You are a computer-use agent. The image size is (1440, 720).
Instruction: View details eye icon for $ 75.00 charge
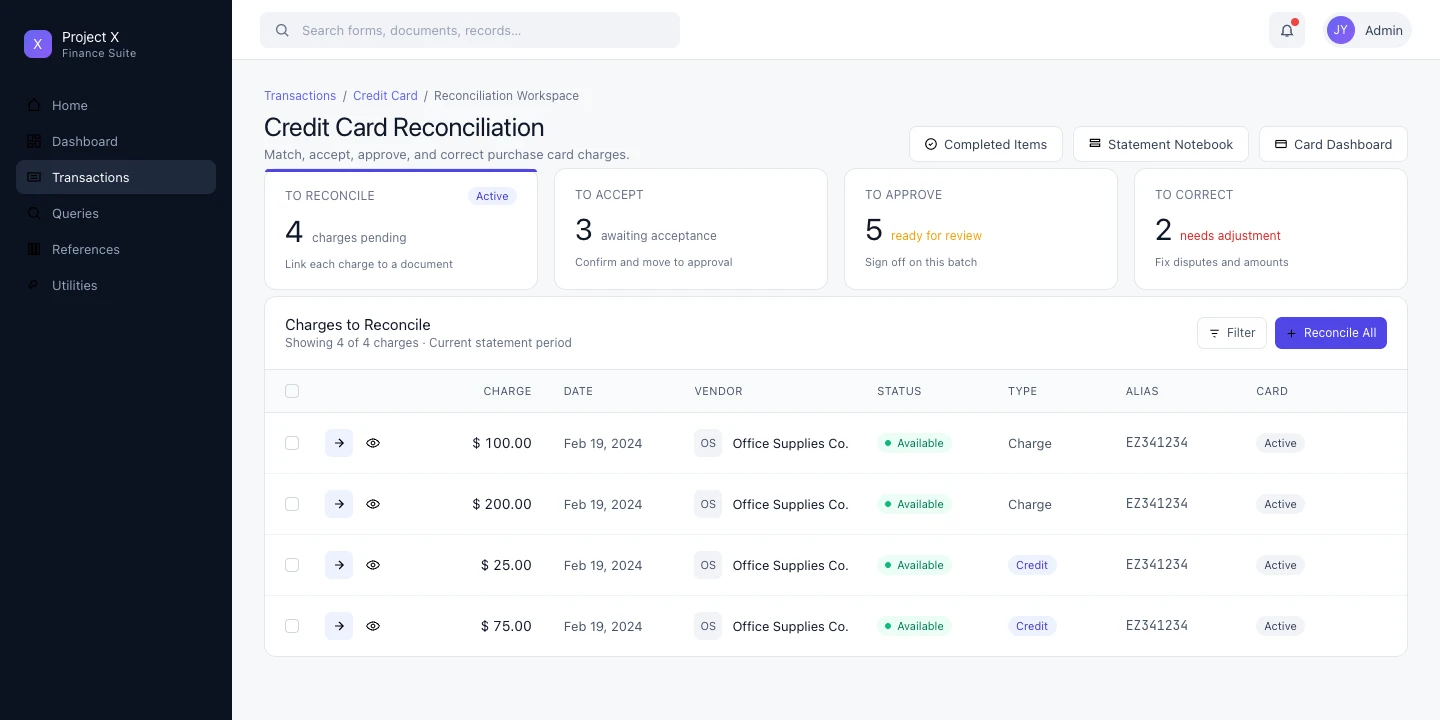[373, 626]
